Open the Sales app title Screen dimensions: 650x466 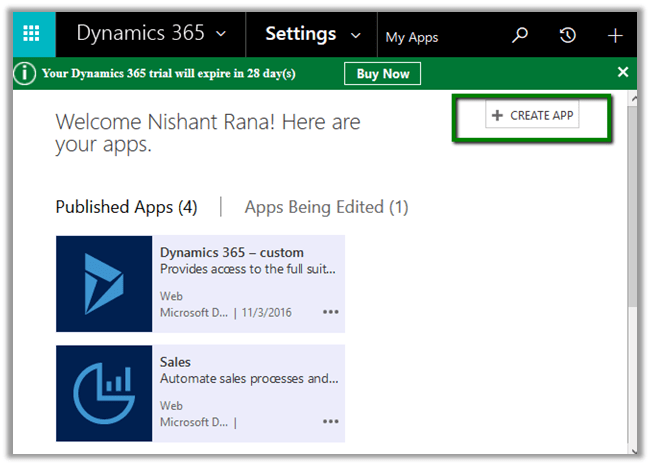(x=175, y=362)
